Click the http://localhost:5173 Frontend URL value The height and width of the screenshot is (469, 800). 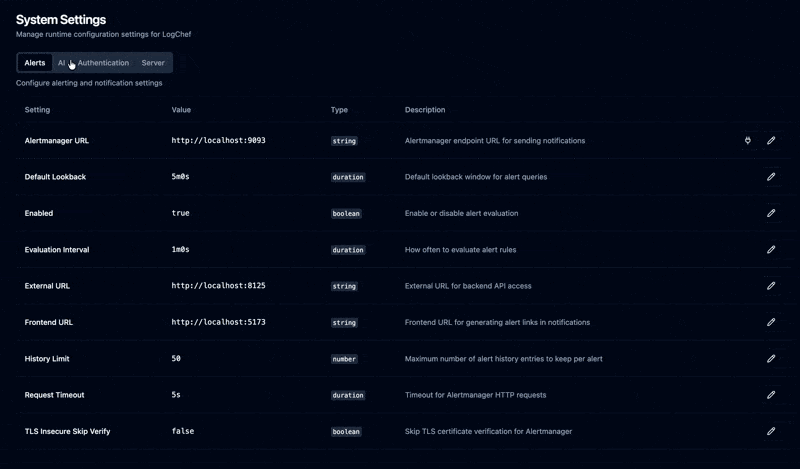click(218, 322)
